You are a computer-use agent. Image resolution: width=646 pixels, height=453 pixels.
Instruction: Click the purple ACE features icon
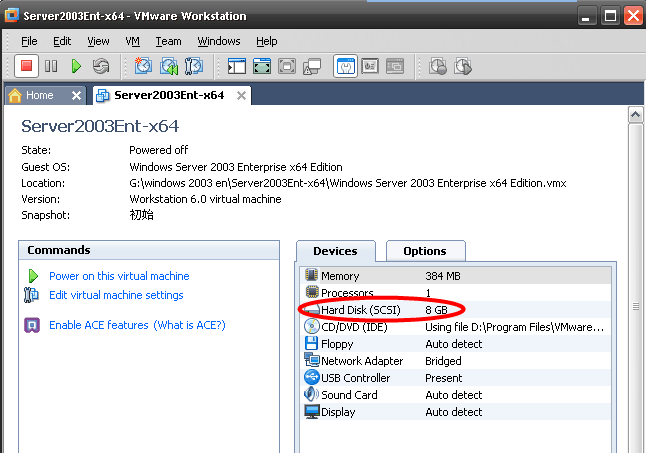click(32, 325)
